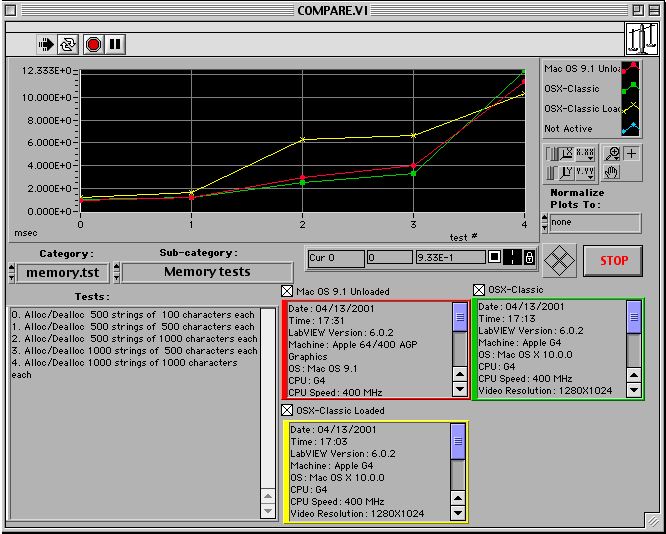The image size is (666, 534).
Task: Toggle the cursor lock icon
Action: (x=529, y=258)
